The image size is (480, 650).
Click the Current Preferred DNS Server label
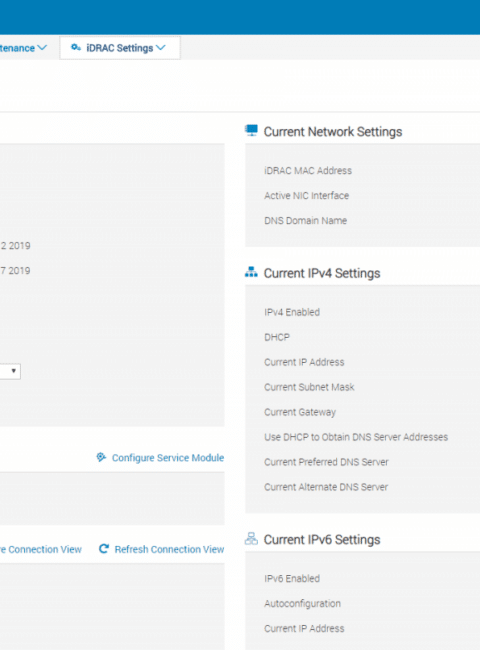326,462
